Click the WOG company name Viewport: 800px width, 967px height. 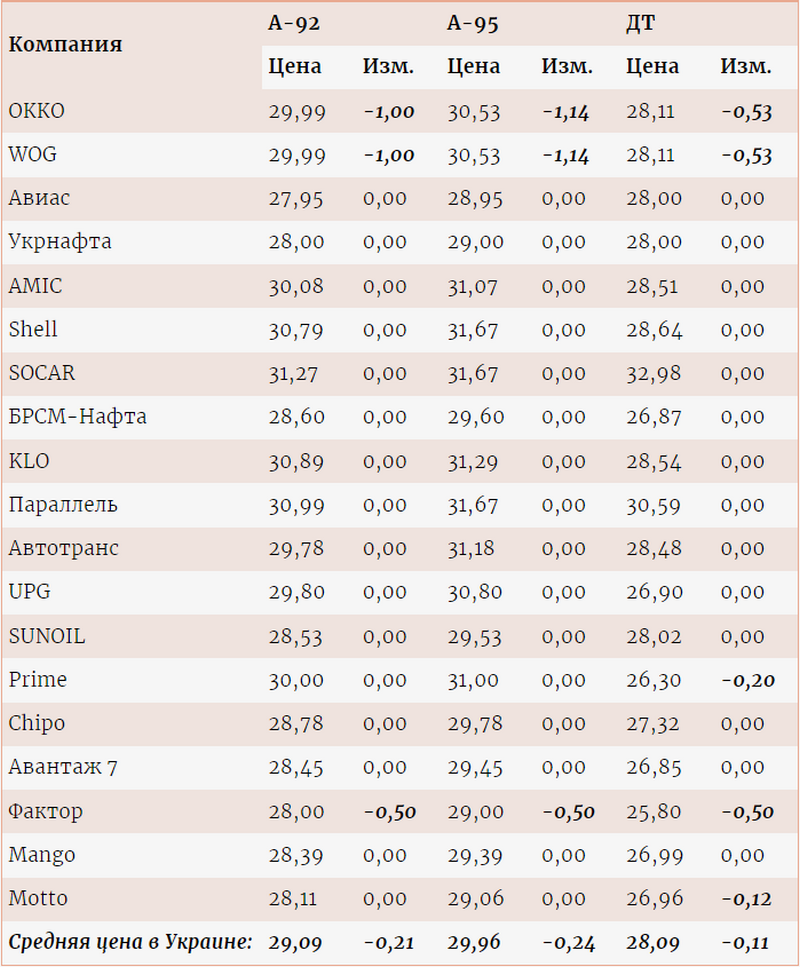tap(35, 155)
